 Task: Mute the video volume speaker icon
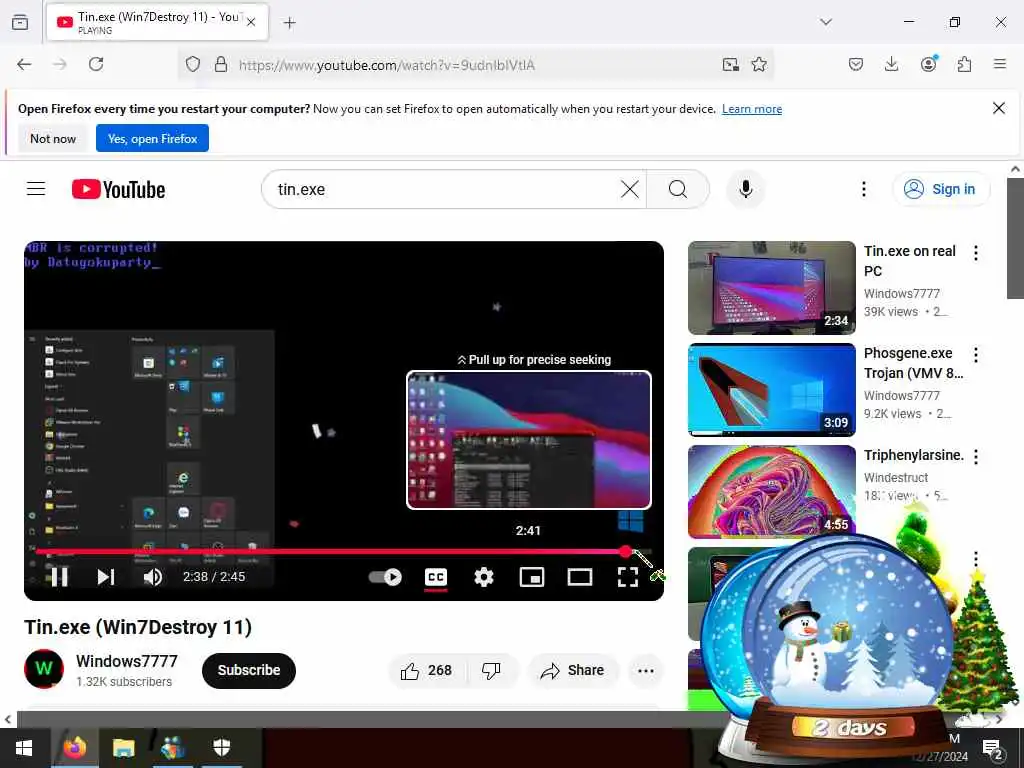153,577
